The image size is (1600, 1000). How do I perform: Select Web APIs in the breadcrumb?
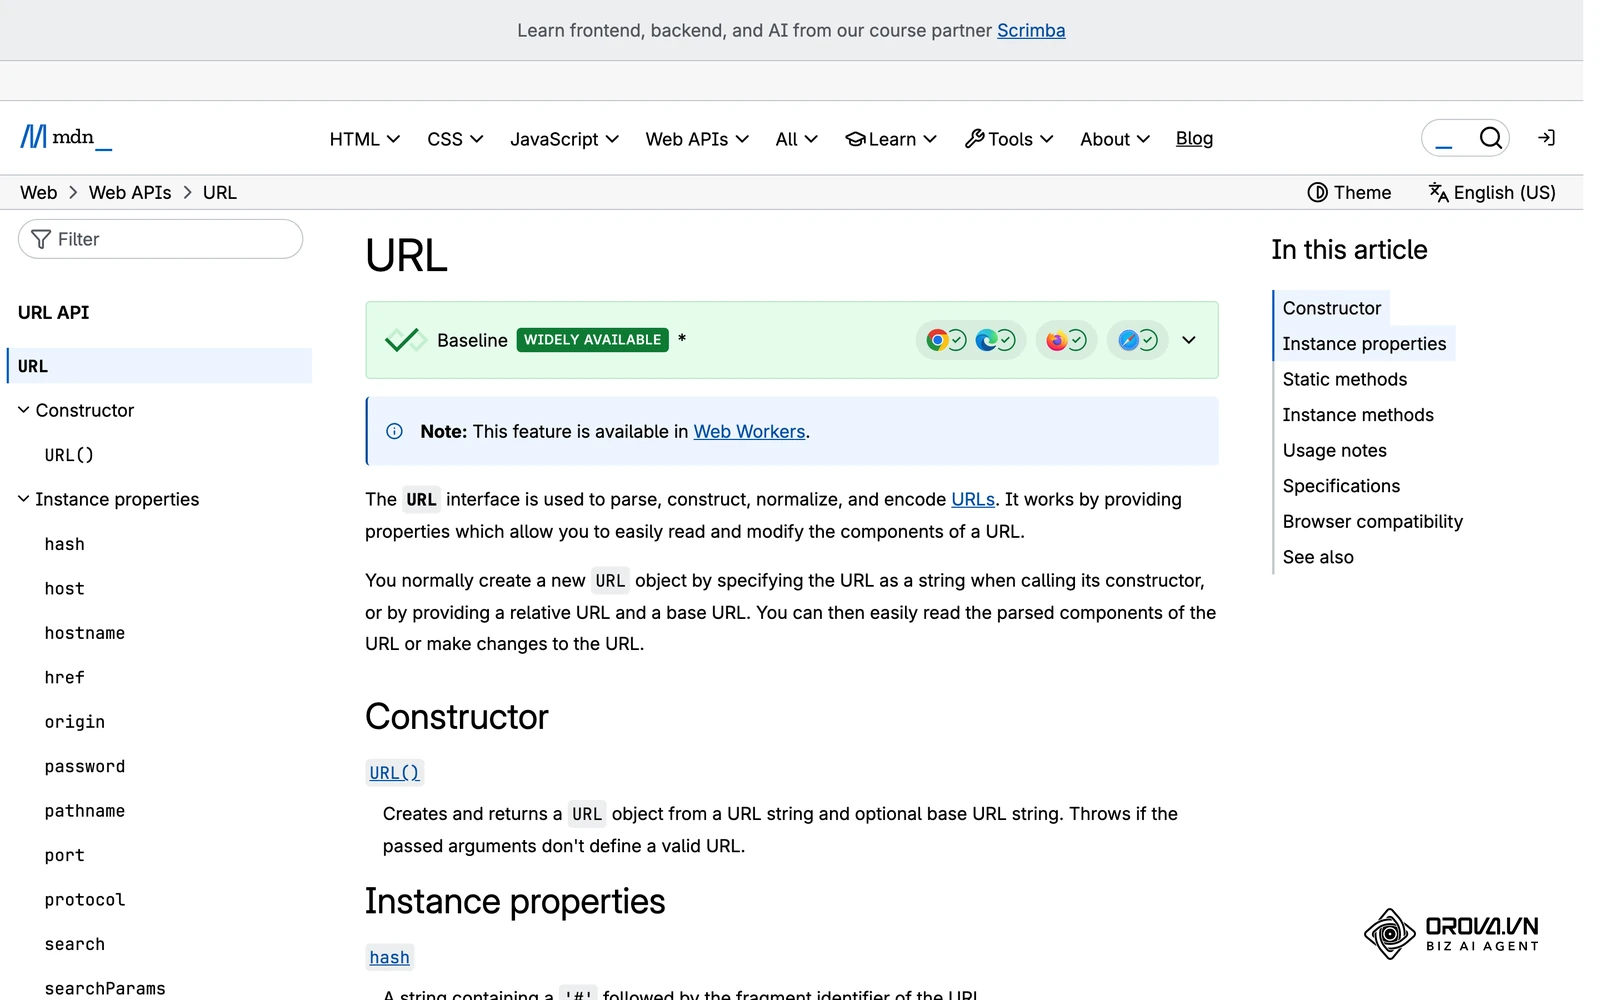click(x=130, y=192)
